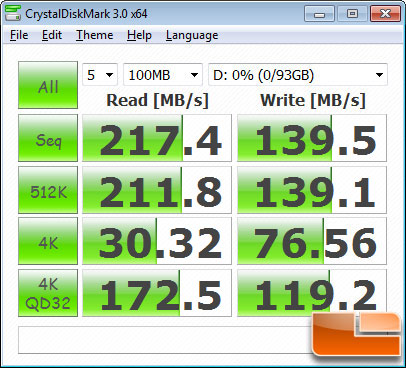Viewport: 406px width, 368px height.
Task: Open the Theme menu
Action: (x=95, y=35)
